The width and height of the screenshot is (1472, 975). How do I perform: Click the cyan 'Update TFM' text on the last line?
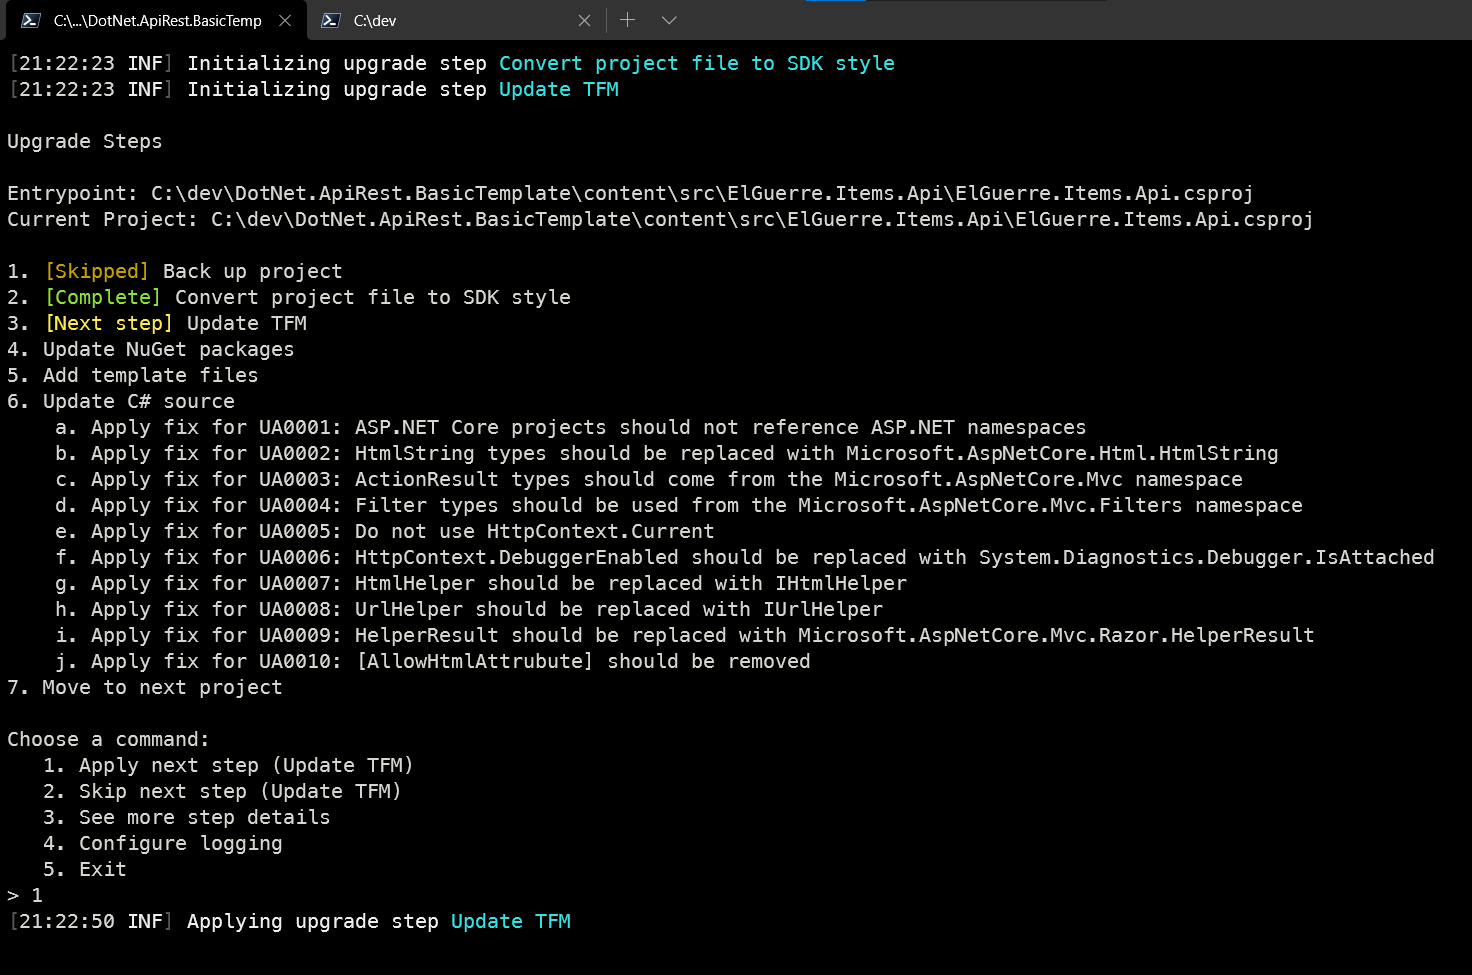(x=510, y=921)
